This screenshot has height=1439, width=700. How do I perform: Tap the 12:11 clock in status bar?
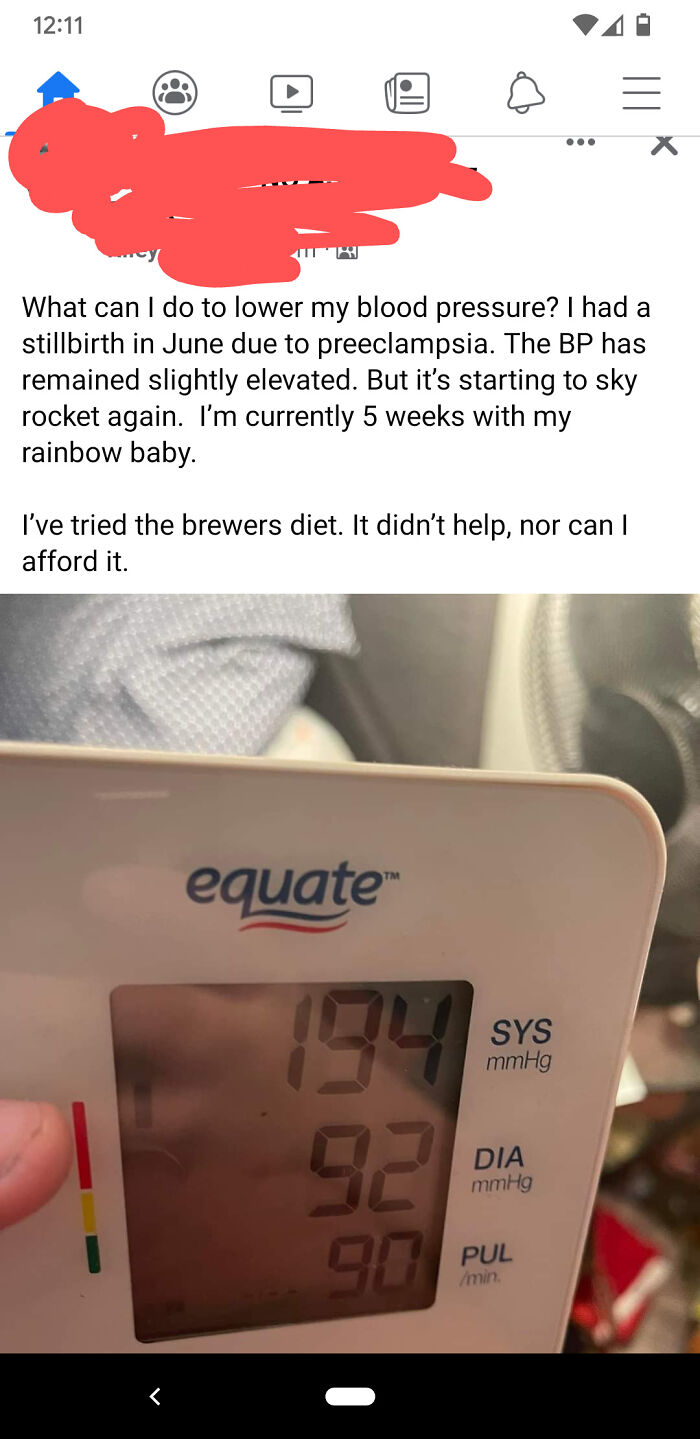59,26
